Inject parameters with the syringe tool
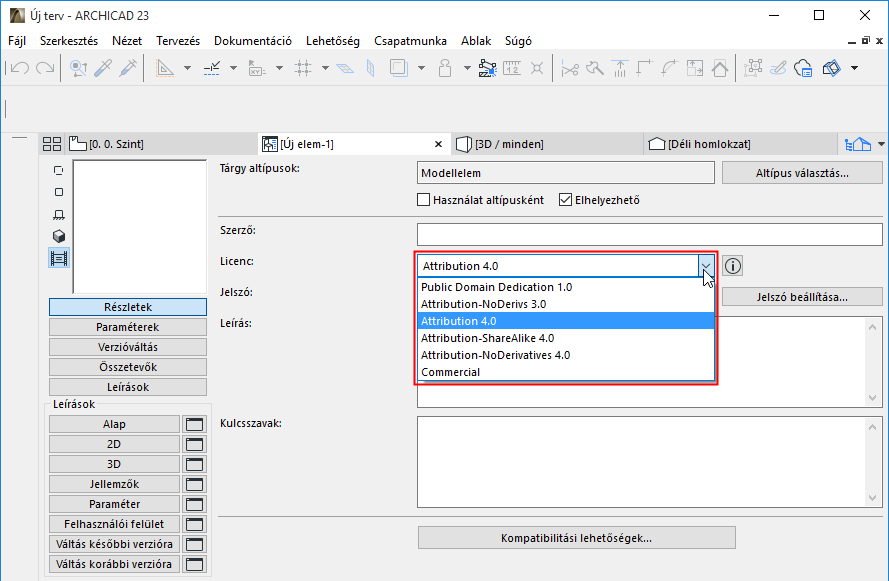Viewport: 889px width, 581px height. pos(128,68)
